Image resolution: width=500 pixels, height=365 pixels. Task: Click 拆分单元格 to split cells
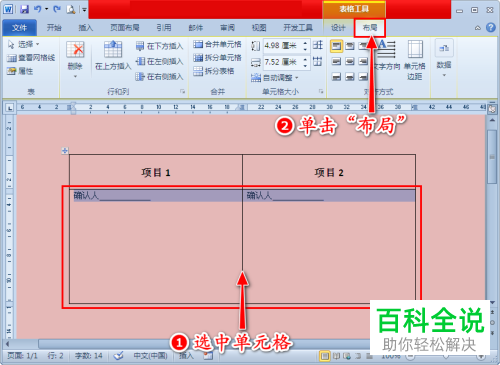tap(217, 58)
